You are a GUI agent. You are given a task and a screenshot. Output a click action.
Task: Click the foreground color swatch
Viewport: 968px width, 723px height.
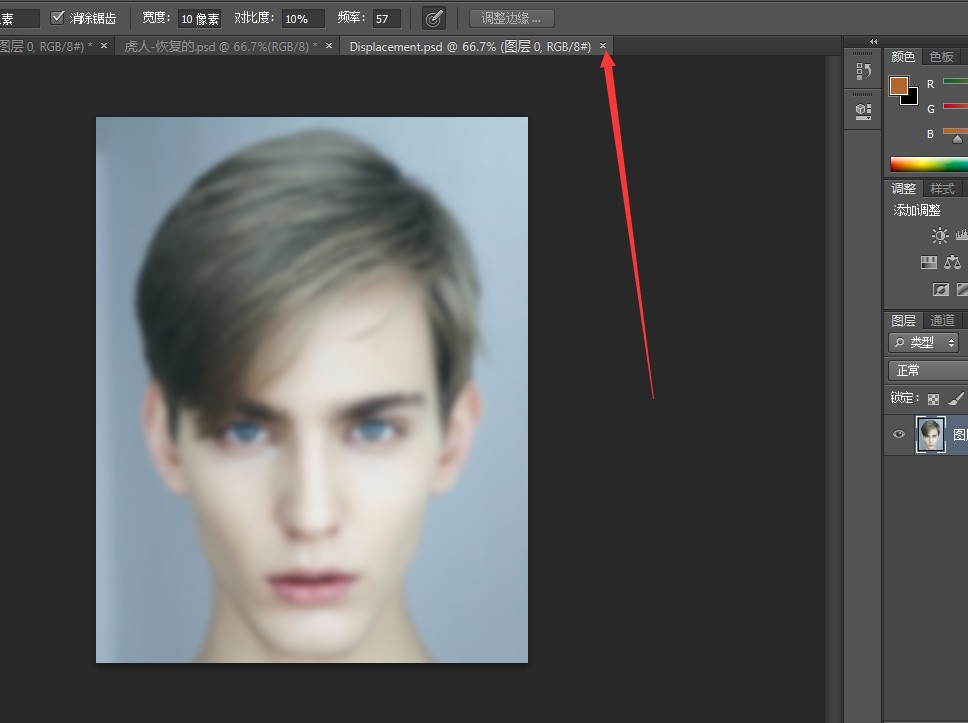click(899, 86)
